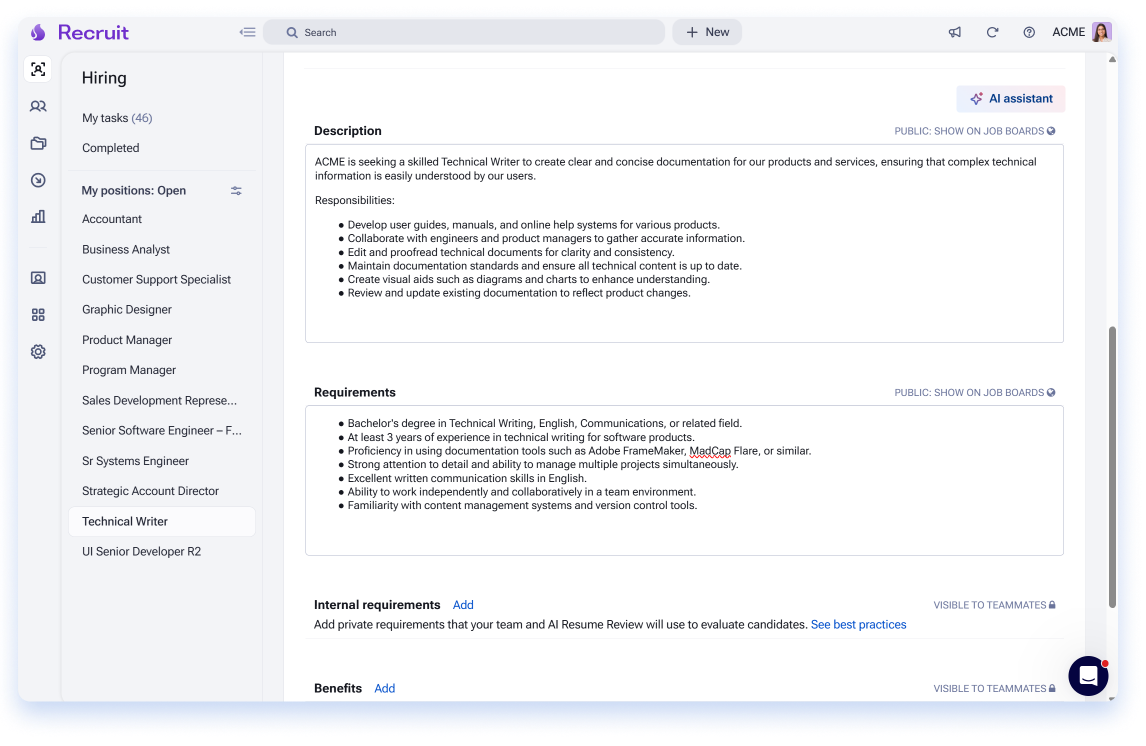Open the announcements megaphone icon

[x=955, y=32]
